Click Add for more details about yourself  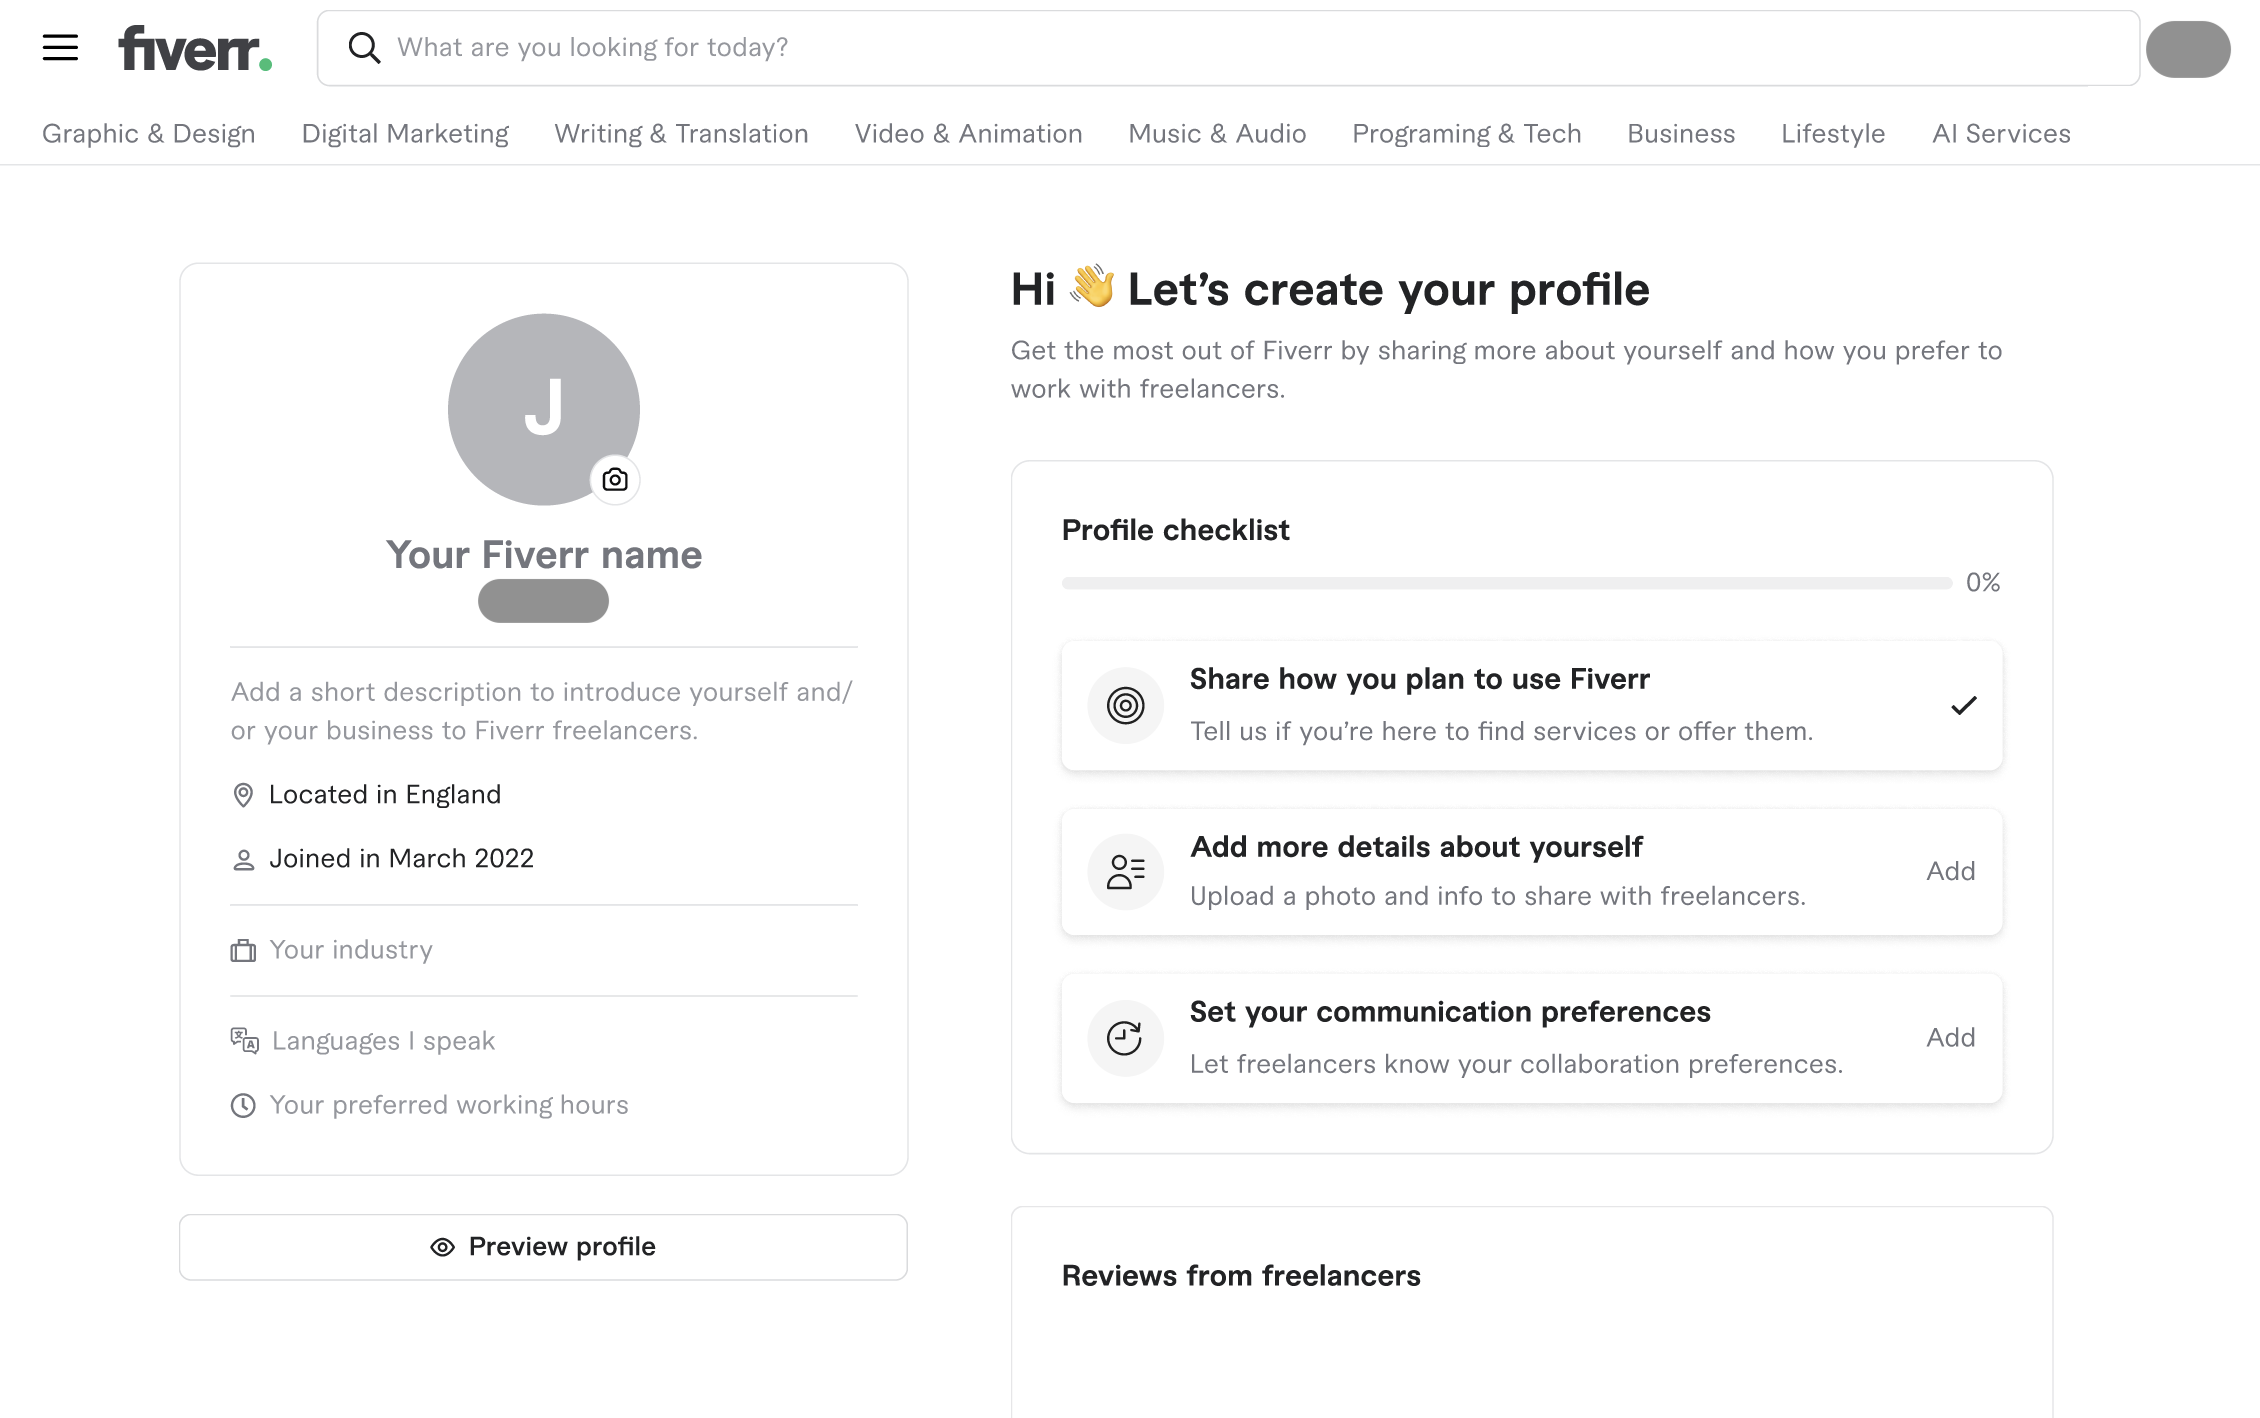[x=1951, y=871]
